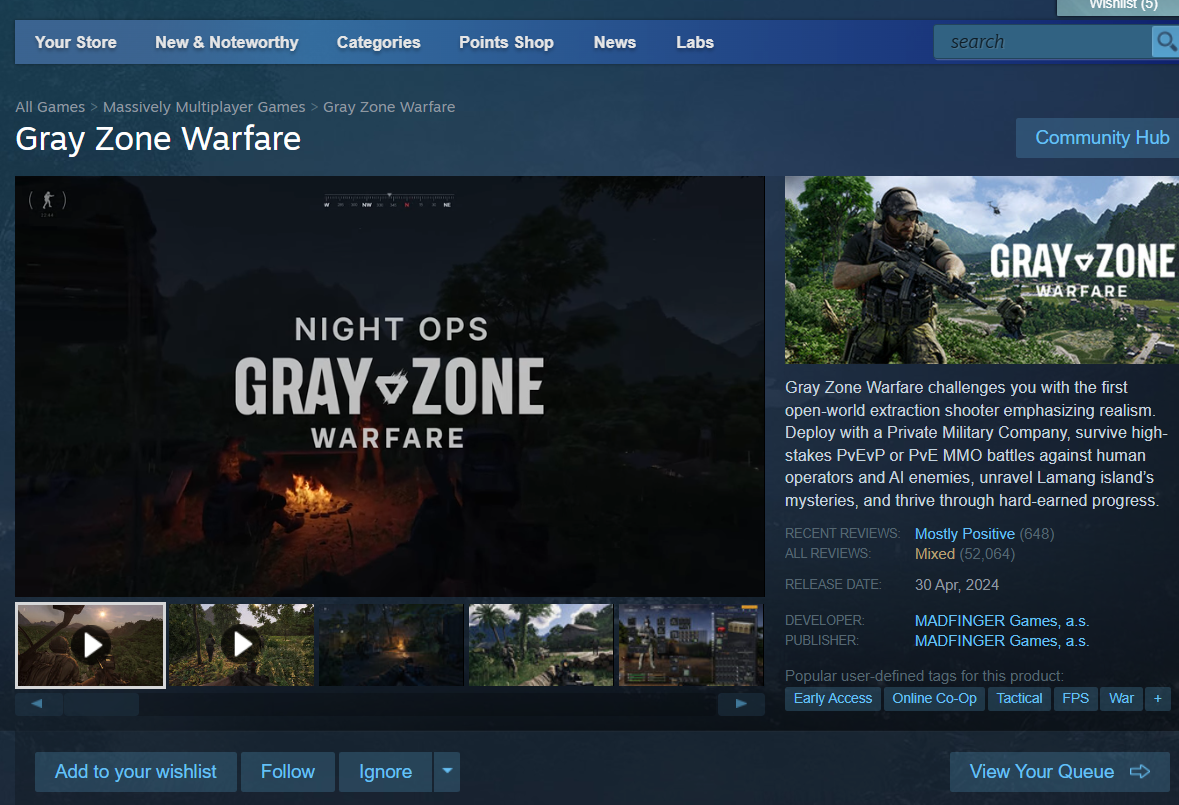Image resolution: width=1179 pixels, height=805 pixels.
Task: Open the New & Noteworthy menu
Action: (x=226, y=42)
